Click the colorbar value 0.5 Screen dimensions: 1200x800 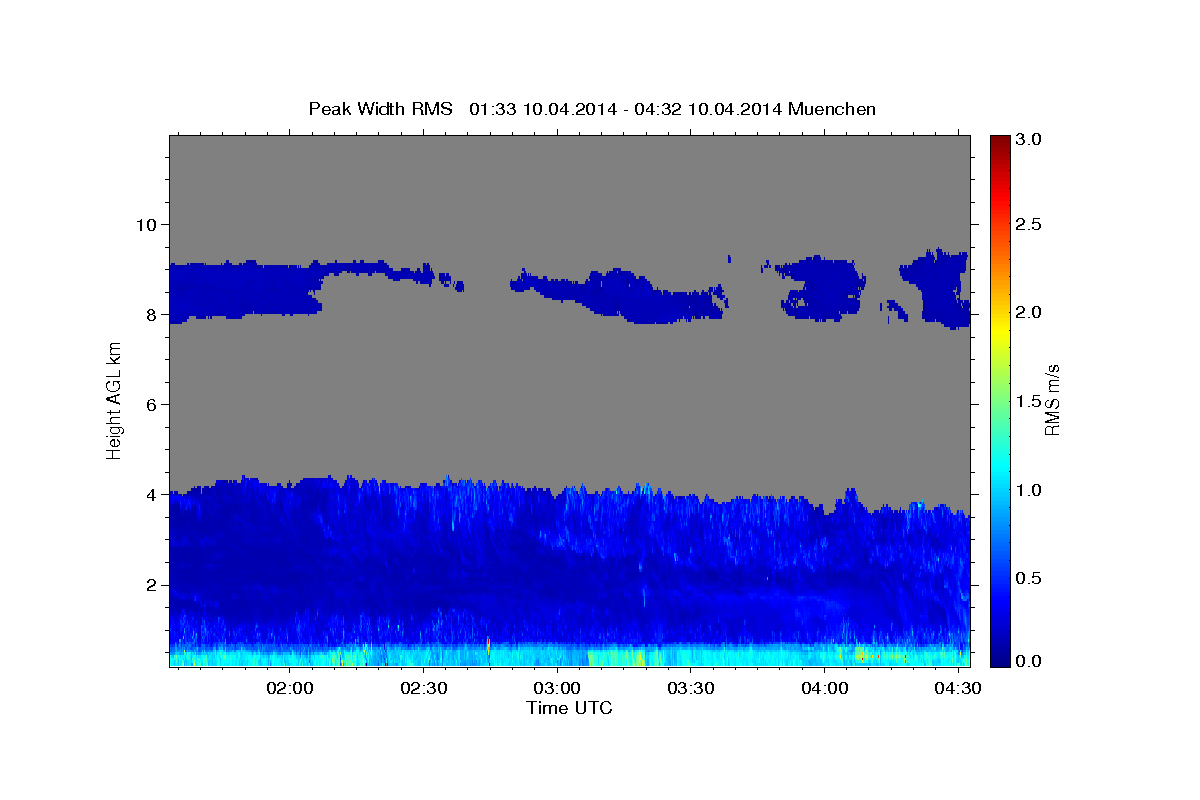pyautogui.click(x=1030, y=578)
